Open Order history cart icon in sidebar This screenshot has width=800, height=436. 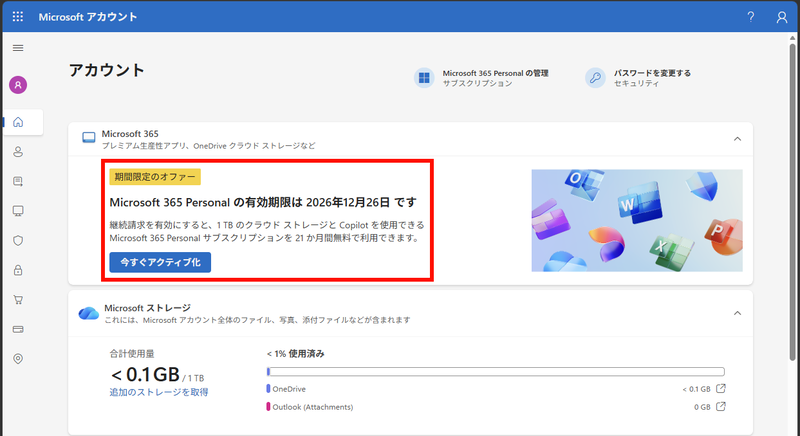18,300
